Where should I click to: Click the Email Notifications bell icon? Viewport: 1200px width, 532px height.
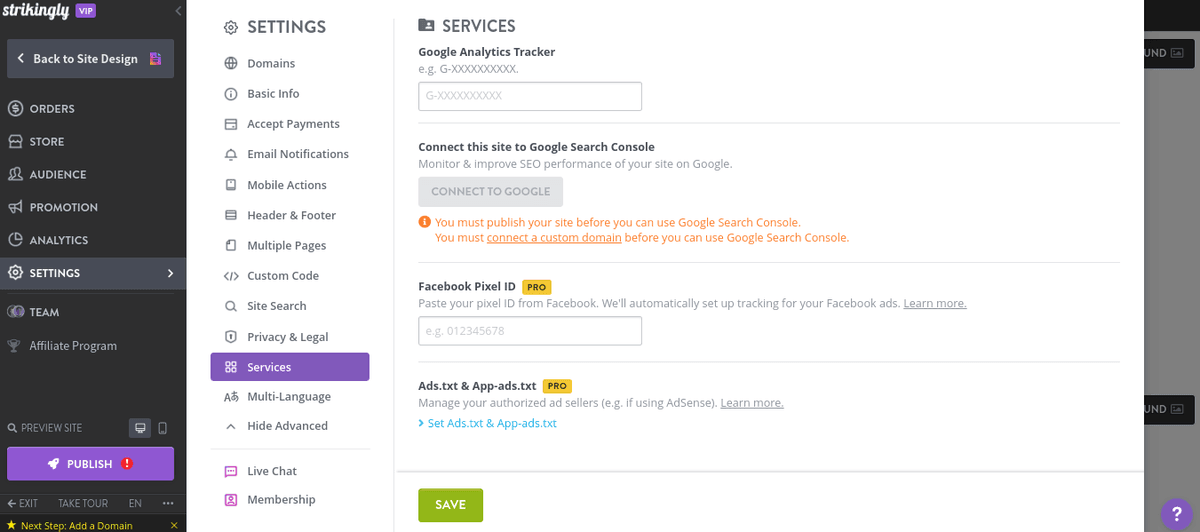[230, 154]
